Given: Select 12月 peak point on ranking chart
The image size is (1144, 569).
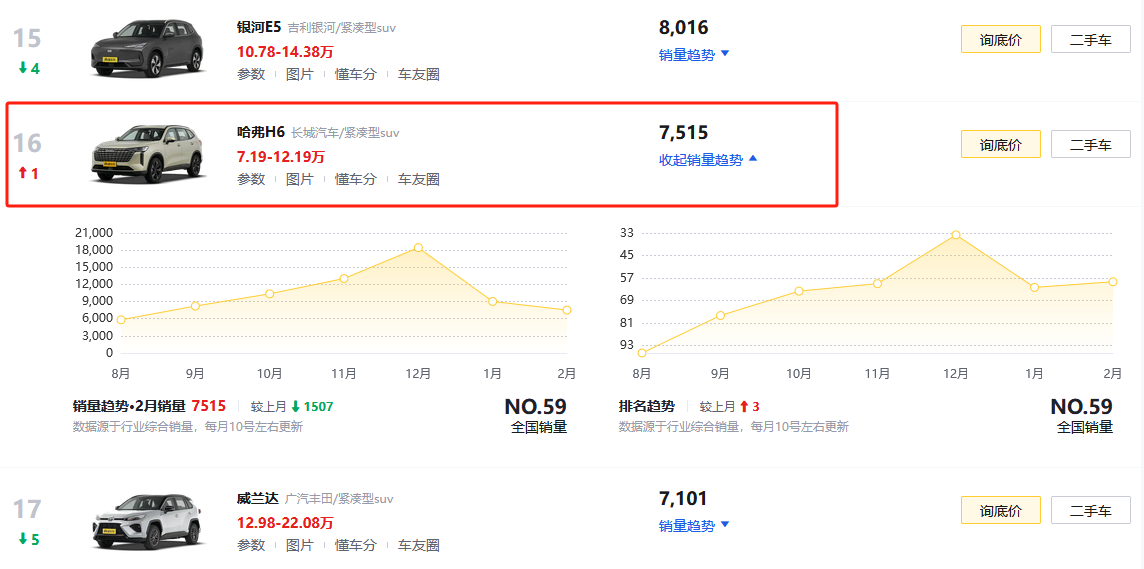Looking at the screenshot, I should point(956,235).
